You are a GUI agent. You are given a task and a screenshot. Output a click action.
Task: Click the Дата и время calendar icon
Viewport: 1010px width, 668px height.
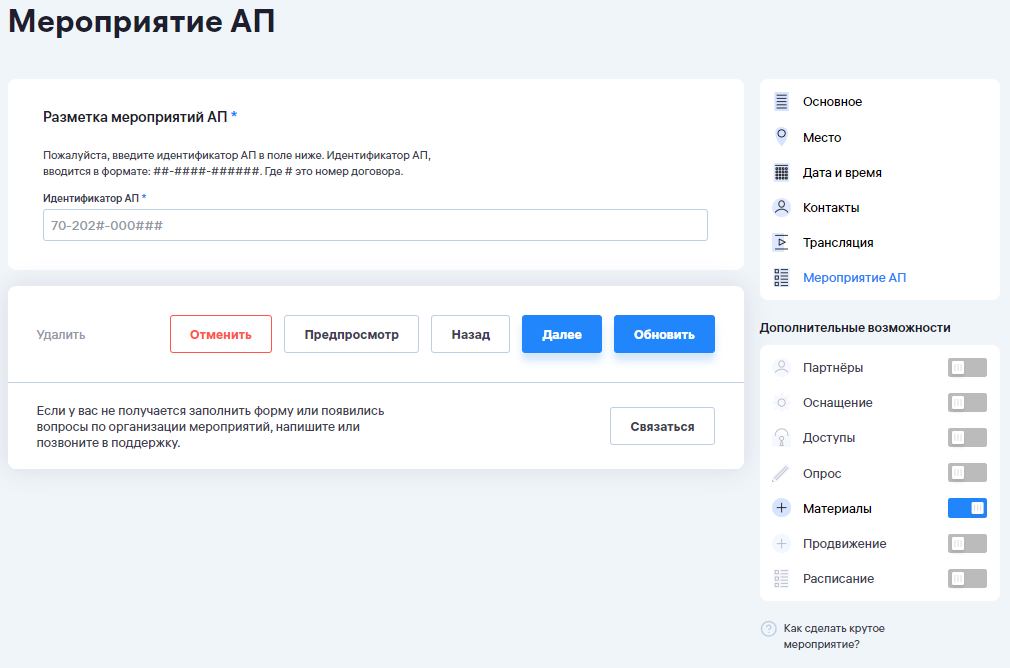pyautogui.click(x=781, y=172)
